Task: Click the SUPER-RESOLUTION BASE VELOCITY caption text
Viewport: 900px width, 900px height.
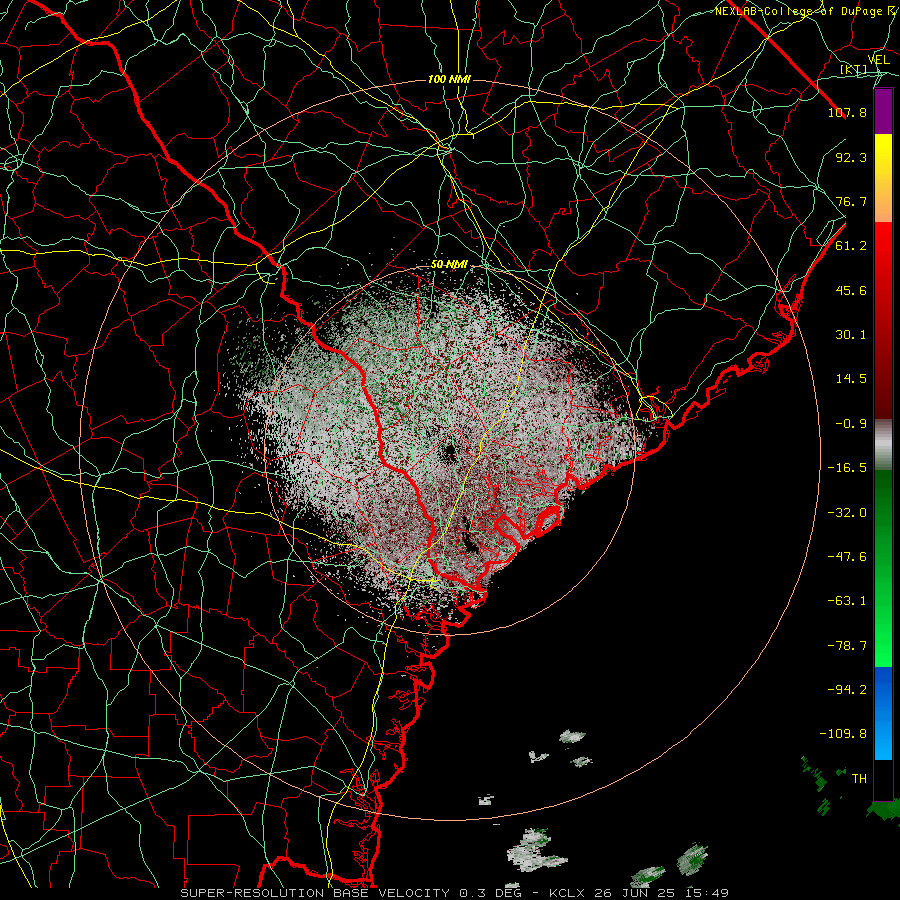Action: coord(315,893)
